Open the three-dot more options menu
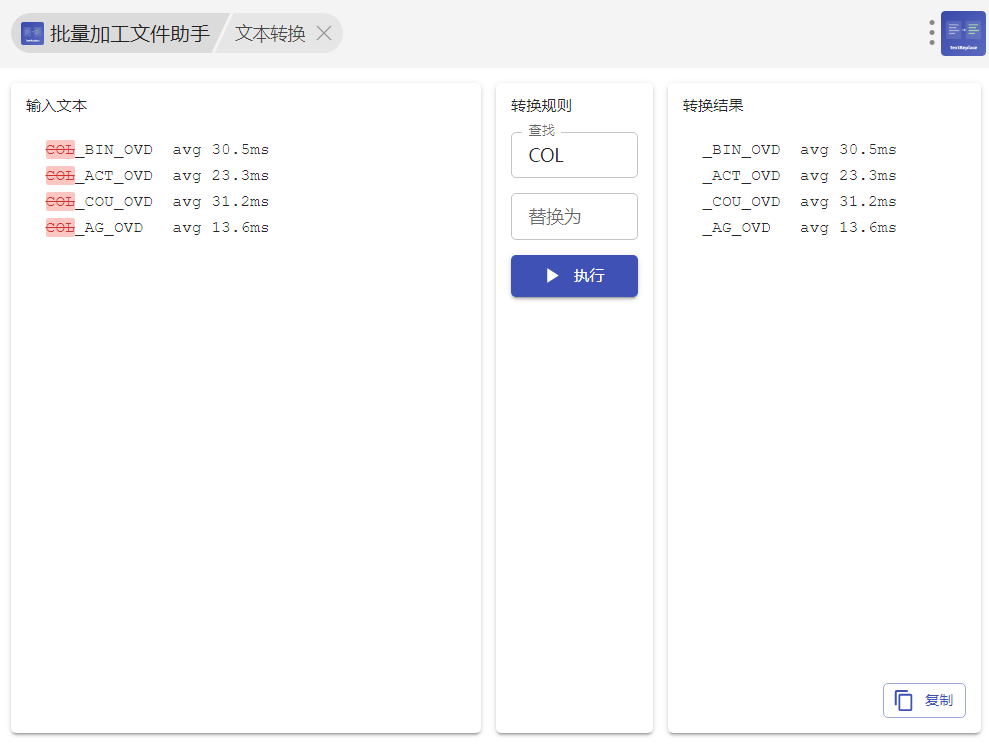This screenshot has height=747, width=989. click(x=932, y=33)
